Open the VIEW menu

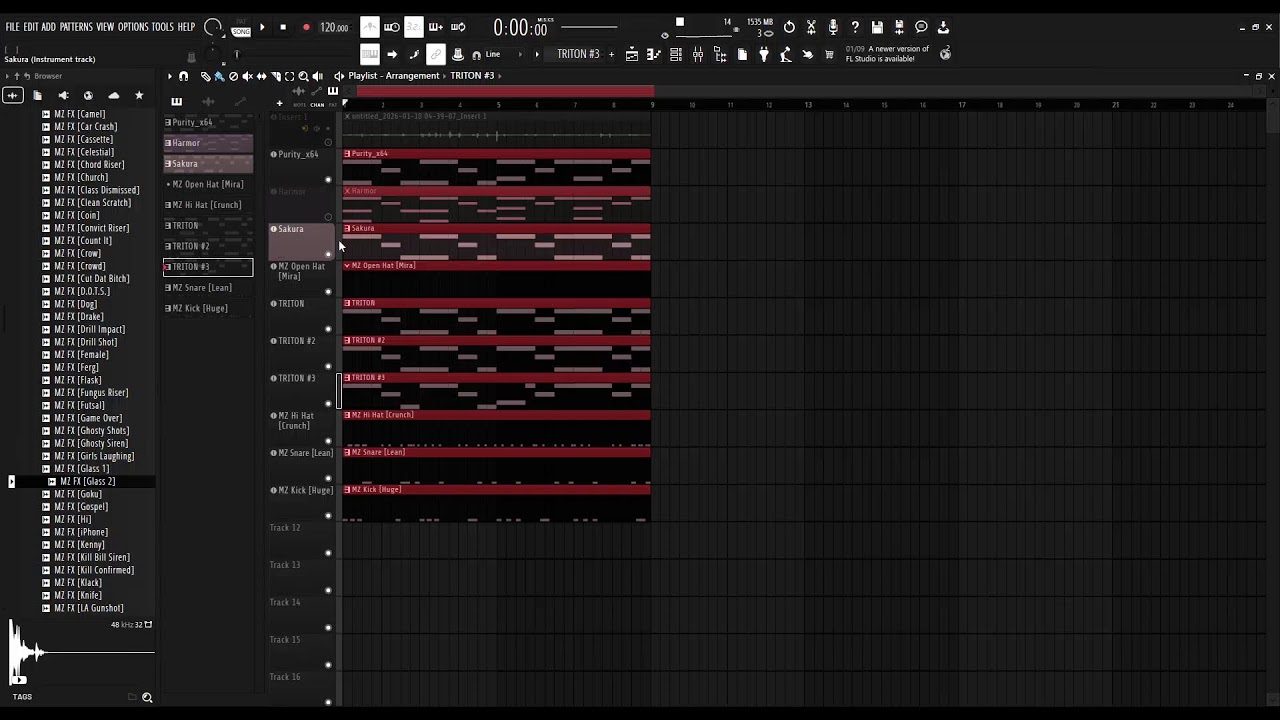pos(105,27)
